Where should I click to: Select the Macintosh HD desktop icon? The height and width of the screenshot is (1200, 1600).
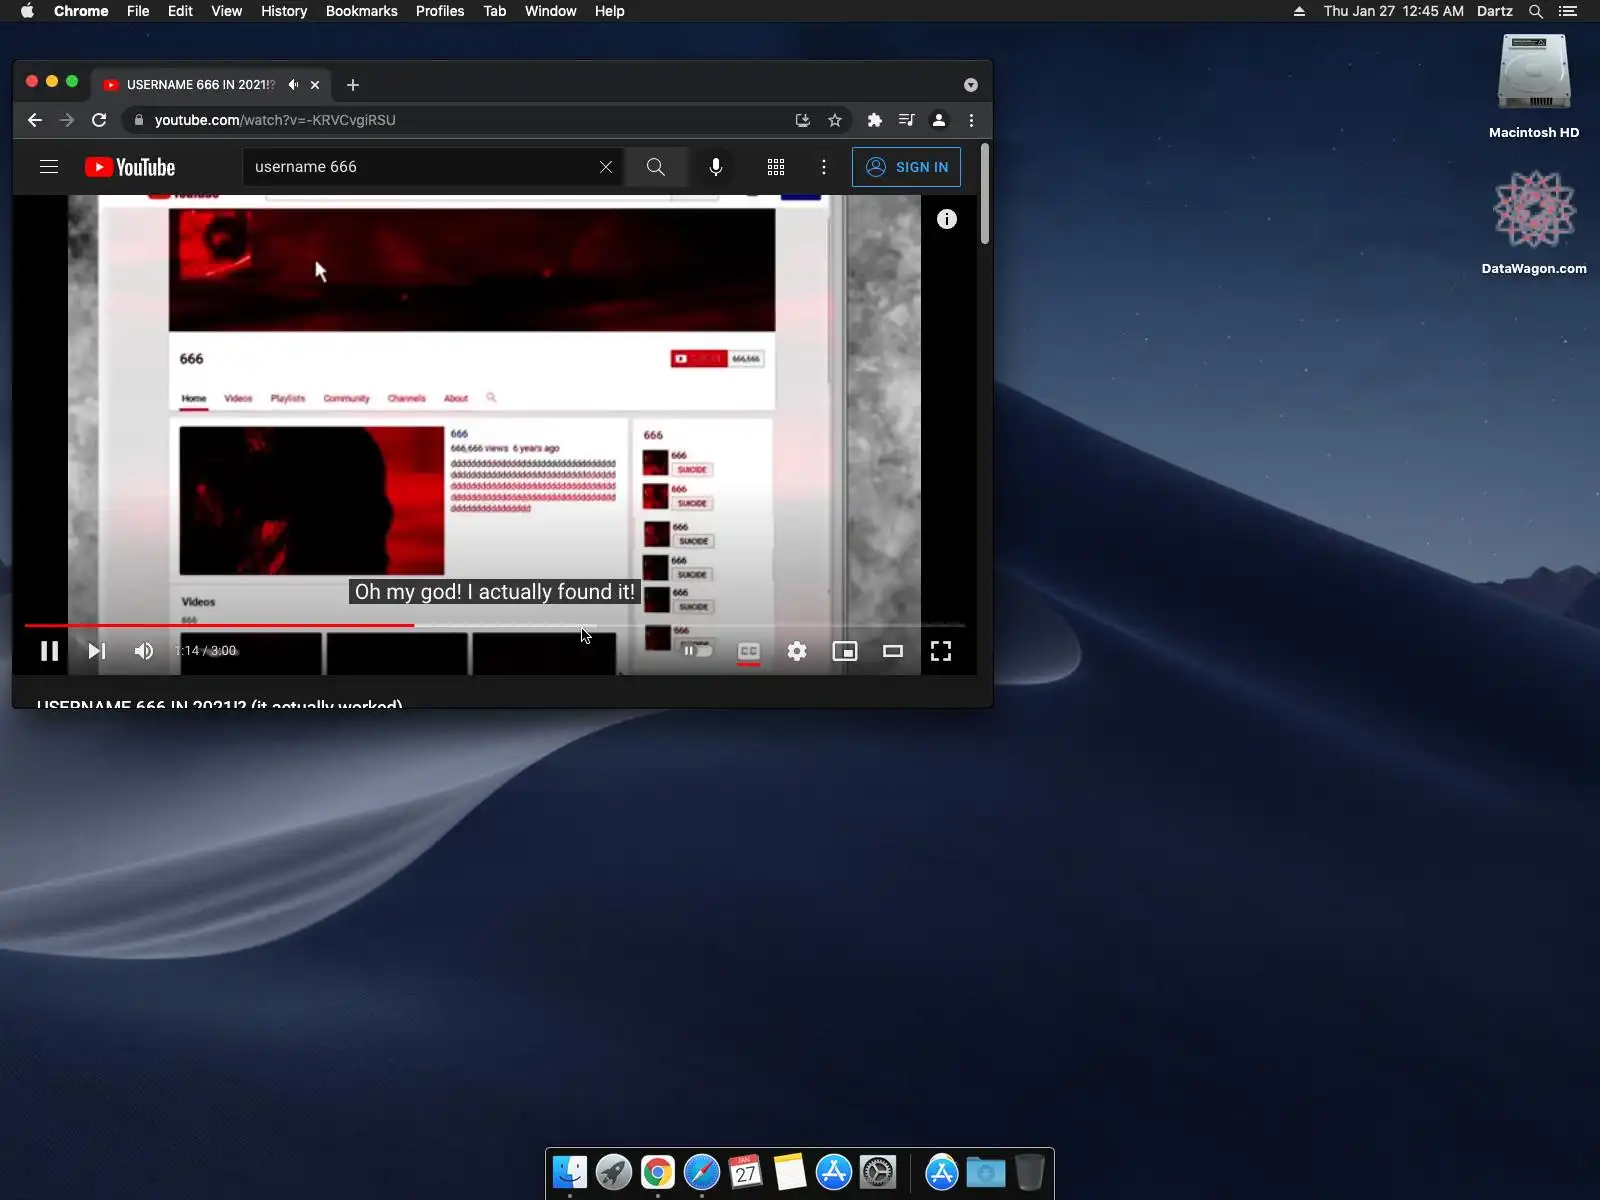[1534, 87]
